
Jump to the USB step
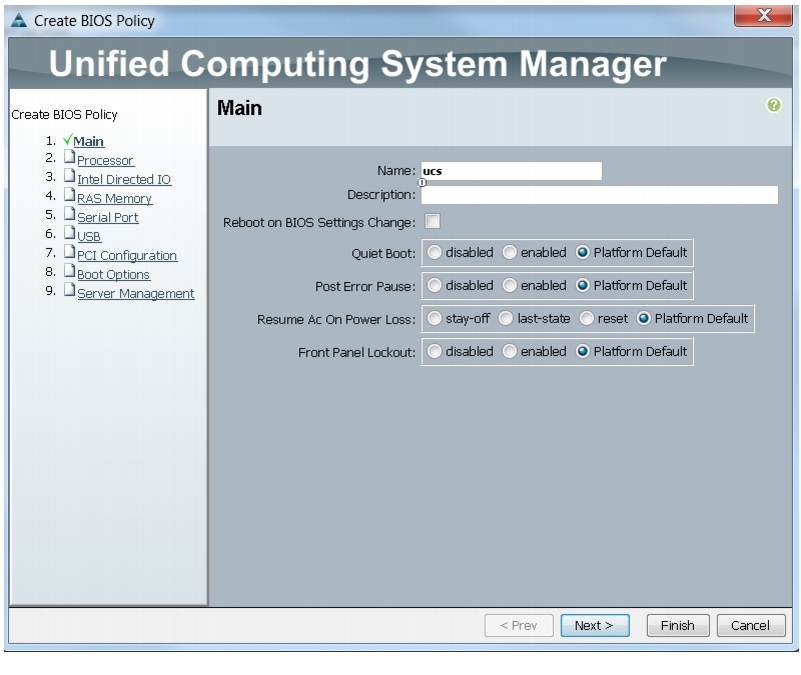[x=89, y=236]
